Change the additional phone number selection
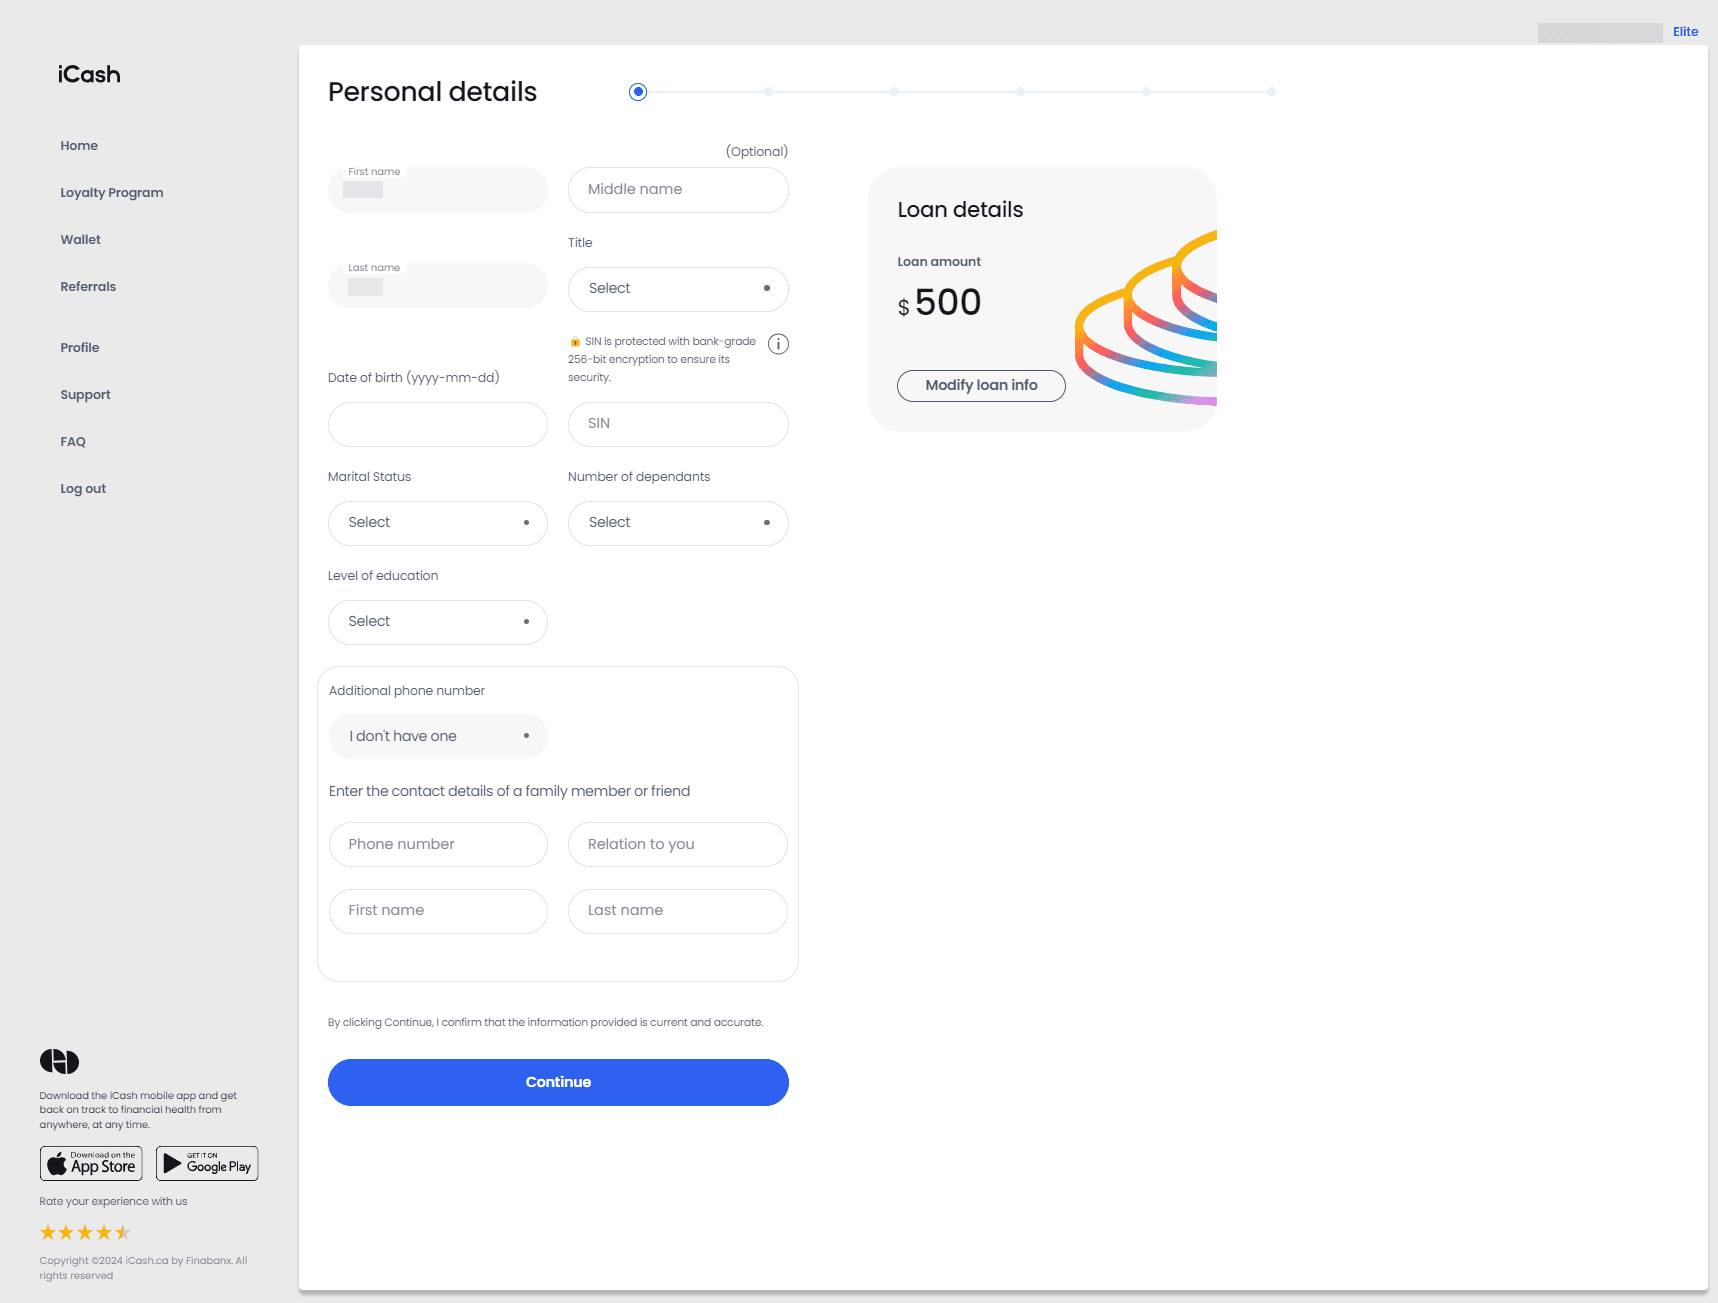This screenshot has width=1718, height=1303. (438, 736)
